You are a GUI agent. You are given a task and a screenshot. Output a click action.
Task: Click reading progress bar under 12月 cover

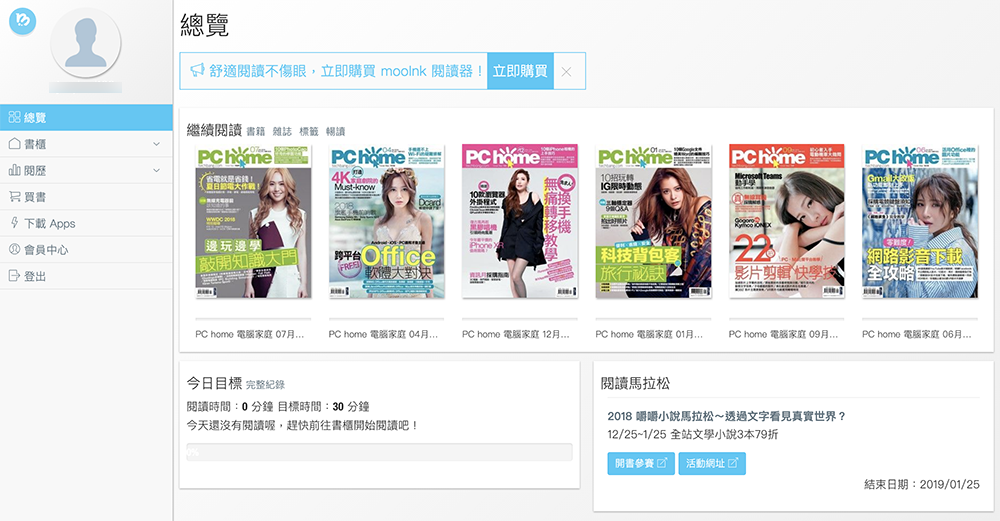click(x=520, y=318)
